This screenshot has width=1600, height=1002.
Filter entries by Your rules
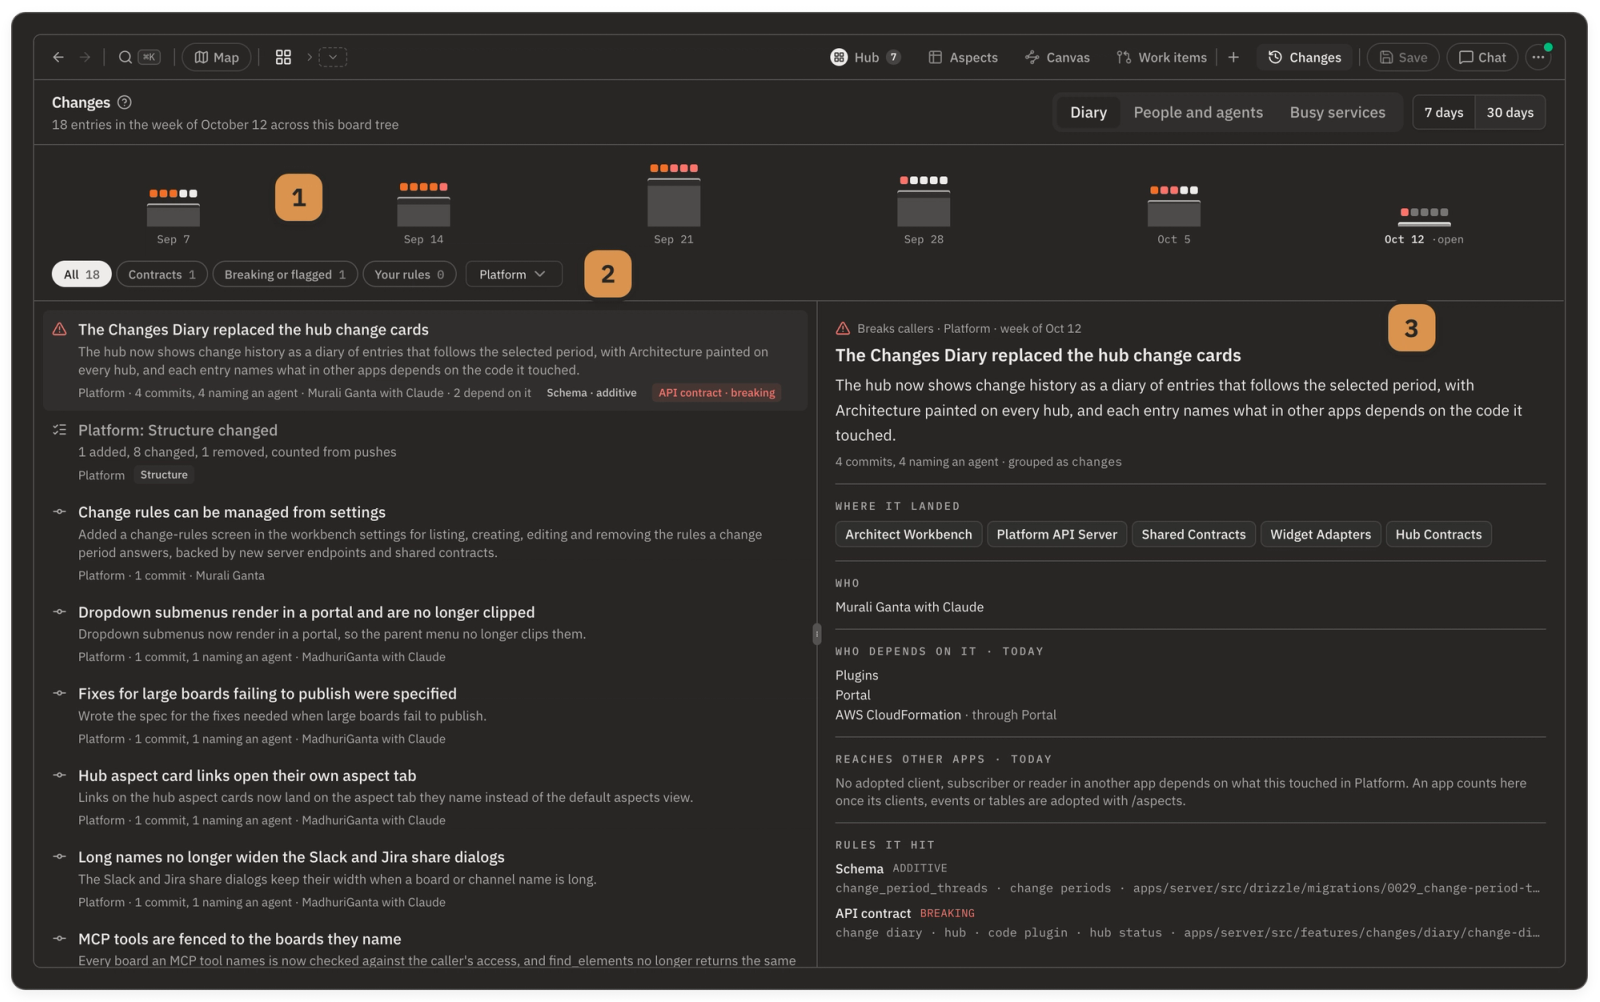[x=409, y=274]
